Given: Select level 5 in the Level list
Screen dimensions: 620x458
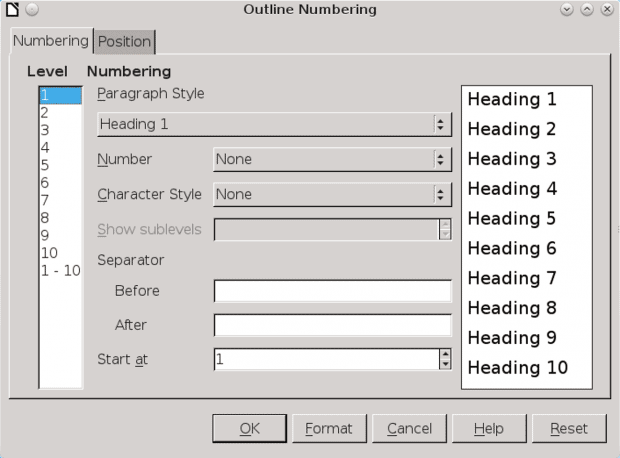Looking at the screenshot, I should click(61, 165).
